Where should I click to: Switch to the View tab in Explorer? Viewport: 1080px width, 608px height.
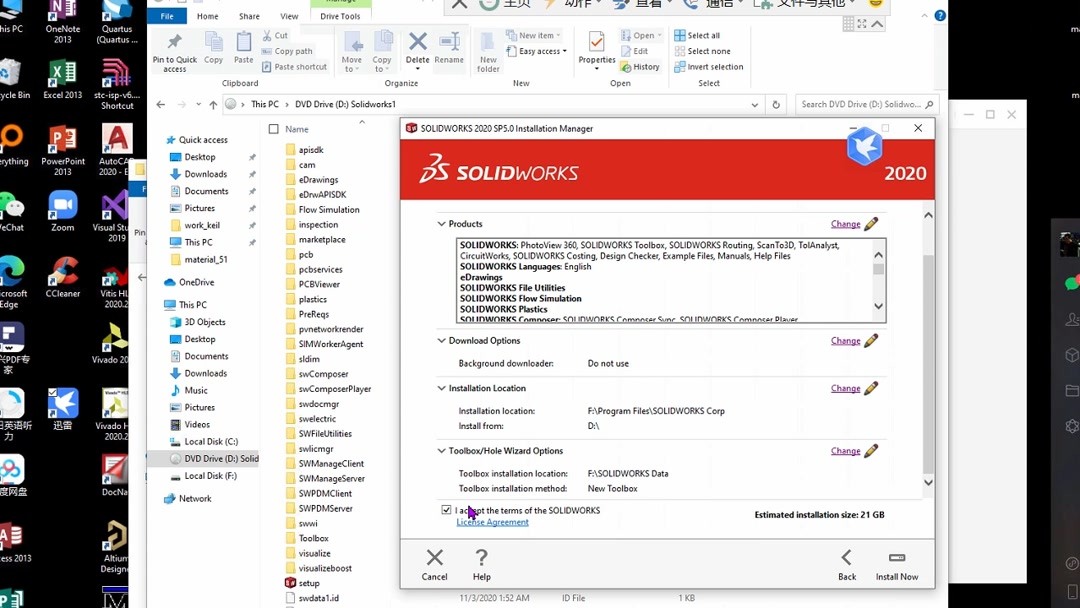point(289,15)
